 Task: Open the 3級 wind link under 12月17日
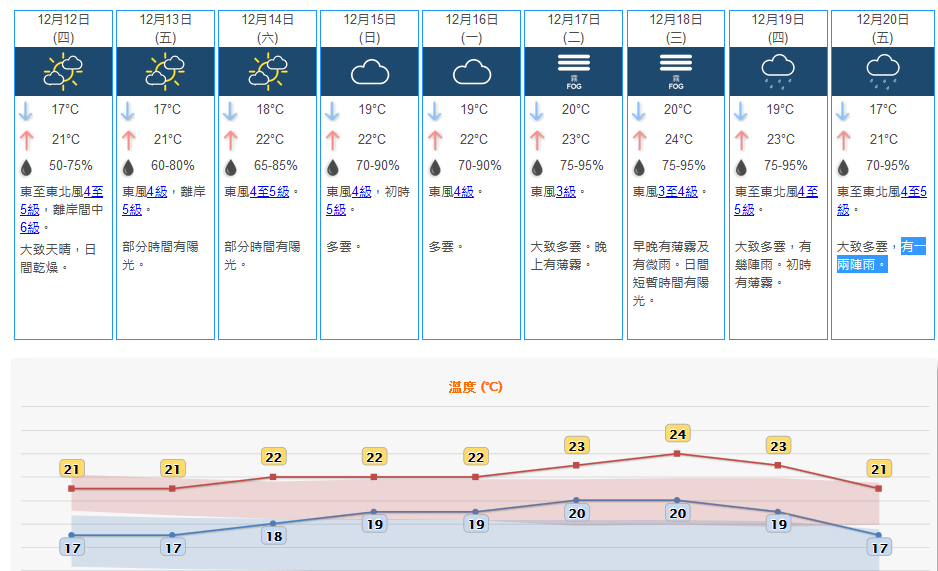point(566,192)
